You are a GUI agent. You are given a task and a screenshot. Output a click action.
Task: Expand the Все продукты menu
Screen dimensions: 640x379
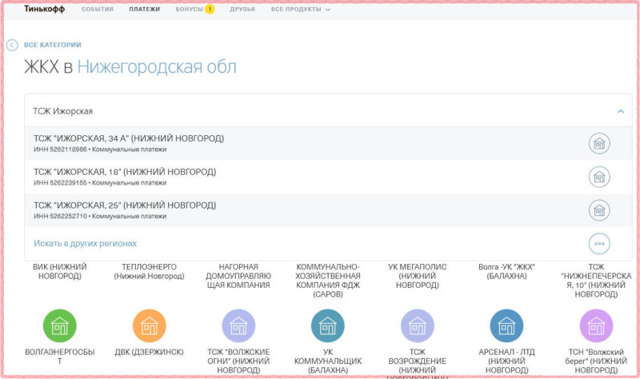[300, 9]
